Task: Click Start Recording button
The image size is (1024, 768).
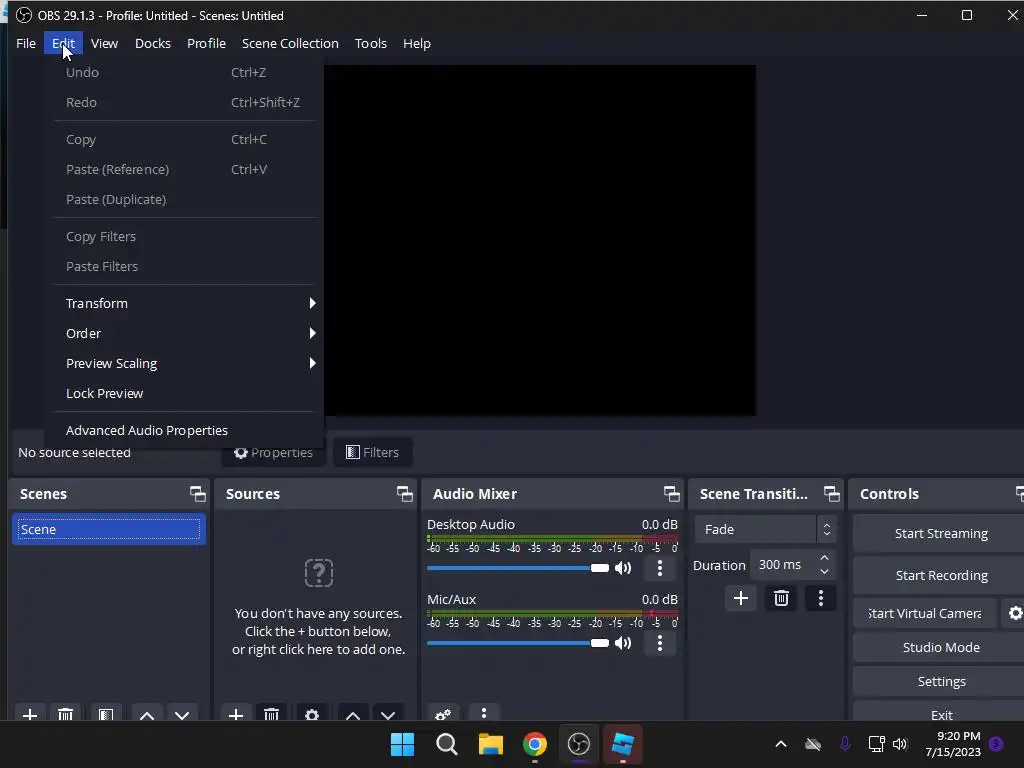Action: coord(940,575)
